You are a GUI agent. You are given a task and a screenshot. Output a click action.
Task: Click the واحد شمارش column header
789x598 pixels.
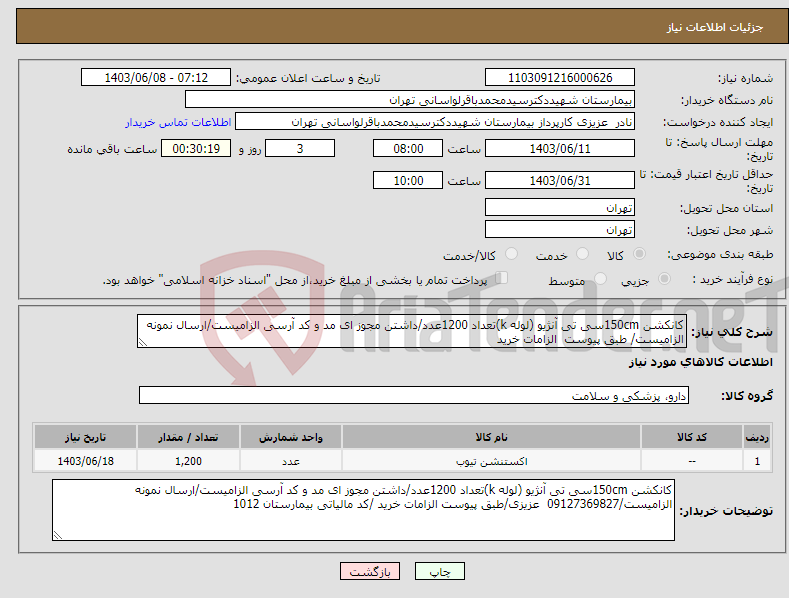291,437
